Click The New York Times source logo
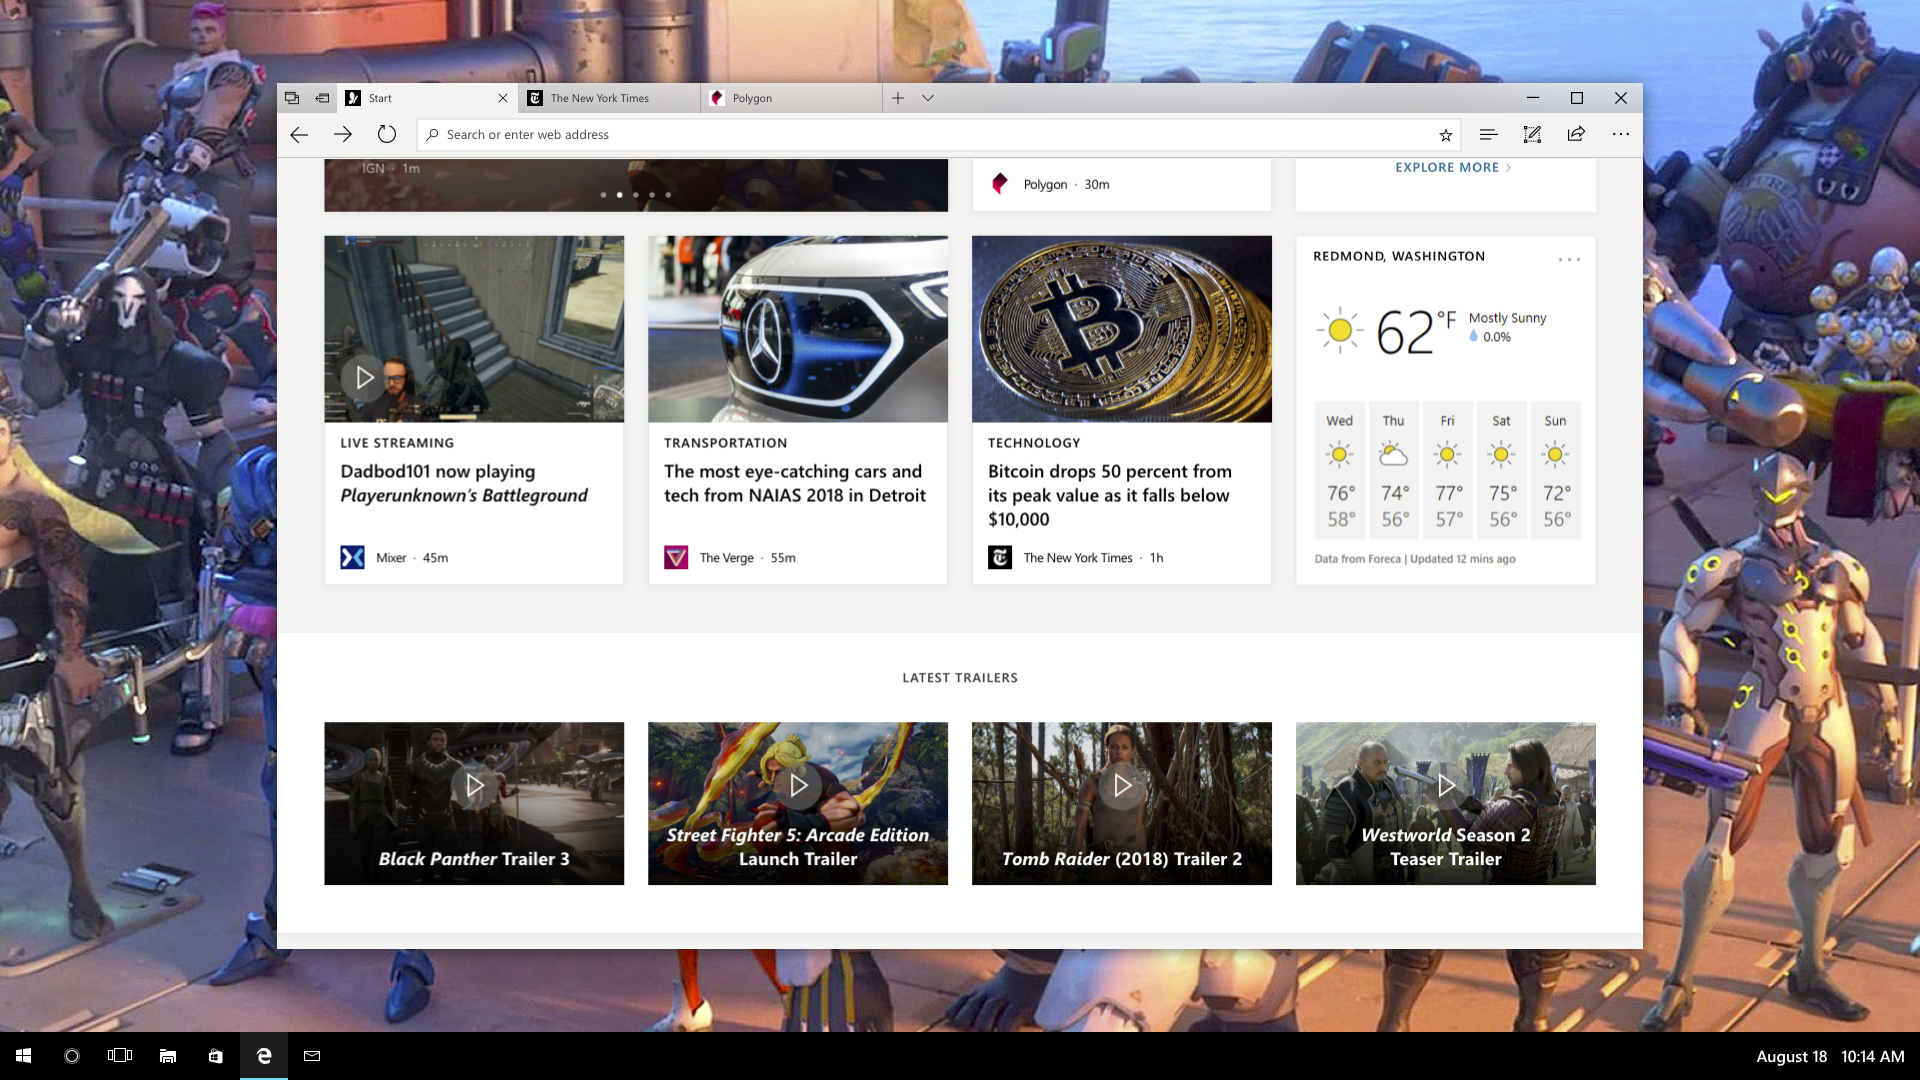The image size is (1920, 1080). [x=1000, y=558]
